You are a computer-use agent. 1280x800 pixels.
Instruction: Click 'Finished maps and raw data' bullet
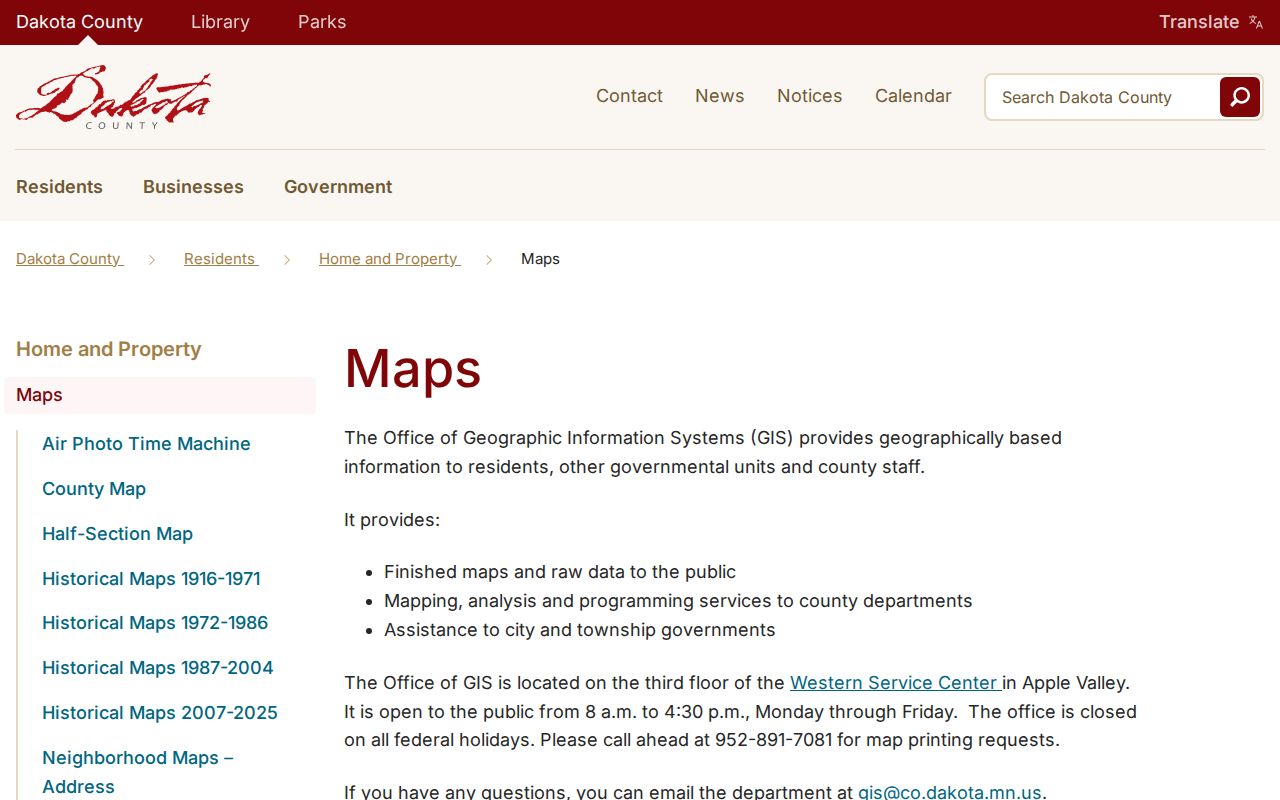click(560, 572)
